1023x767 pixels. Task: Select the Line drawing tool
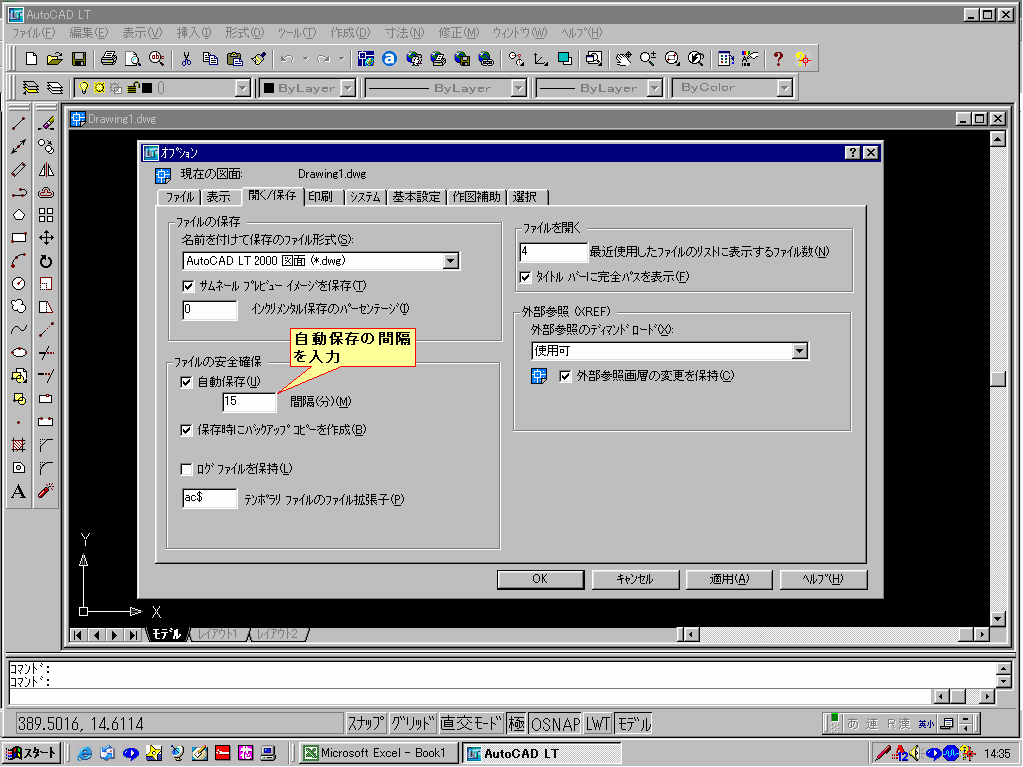[x=19, y=123]
